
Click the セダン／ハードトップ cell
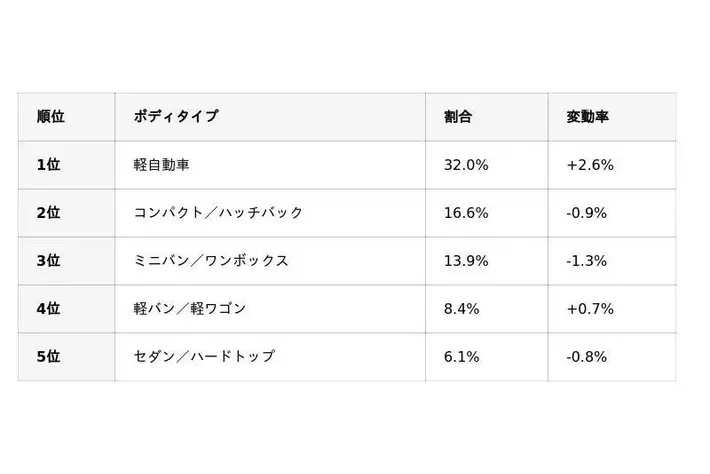pos(204,357)
